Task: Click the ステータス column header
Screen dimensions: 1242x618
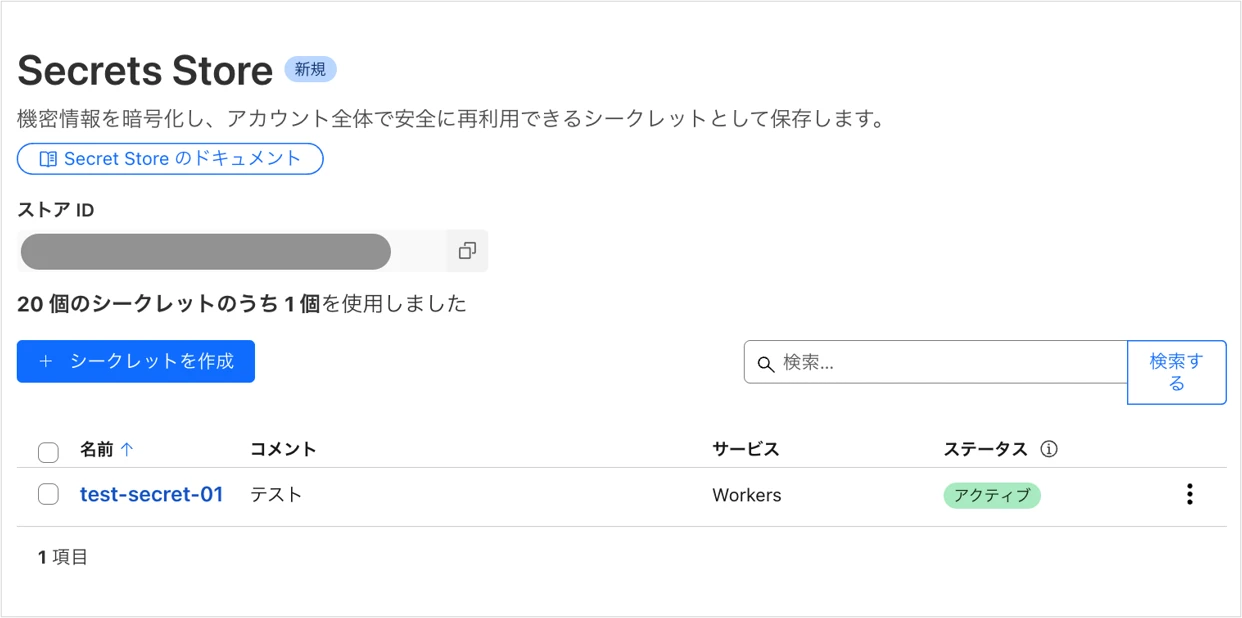Action: pyautogui.click(x=986, y=449)
